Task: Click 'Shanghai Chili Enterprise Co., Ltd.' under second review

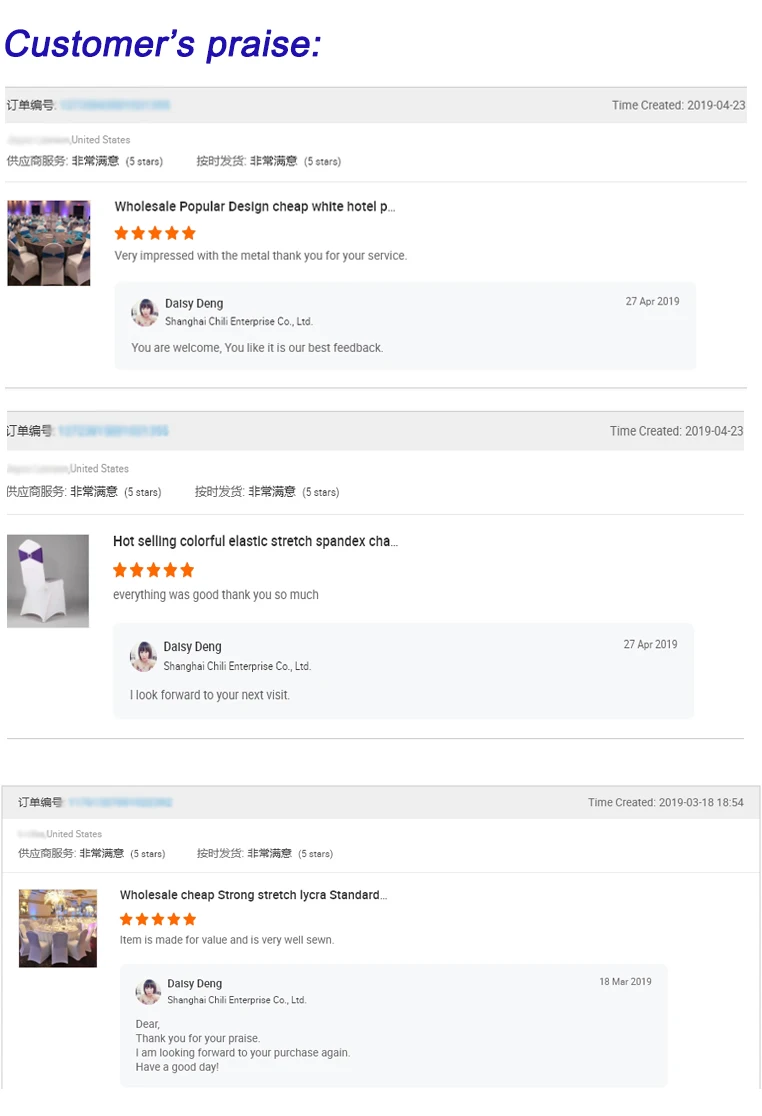Action: pyautogui.click(x=237, y=666)
